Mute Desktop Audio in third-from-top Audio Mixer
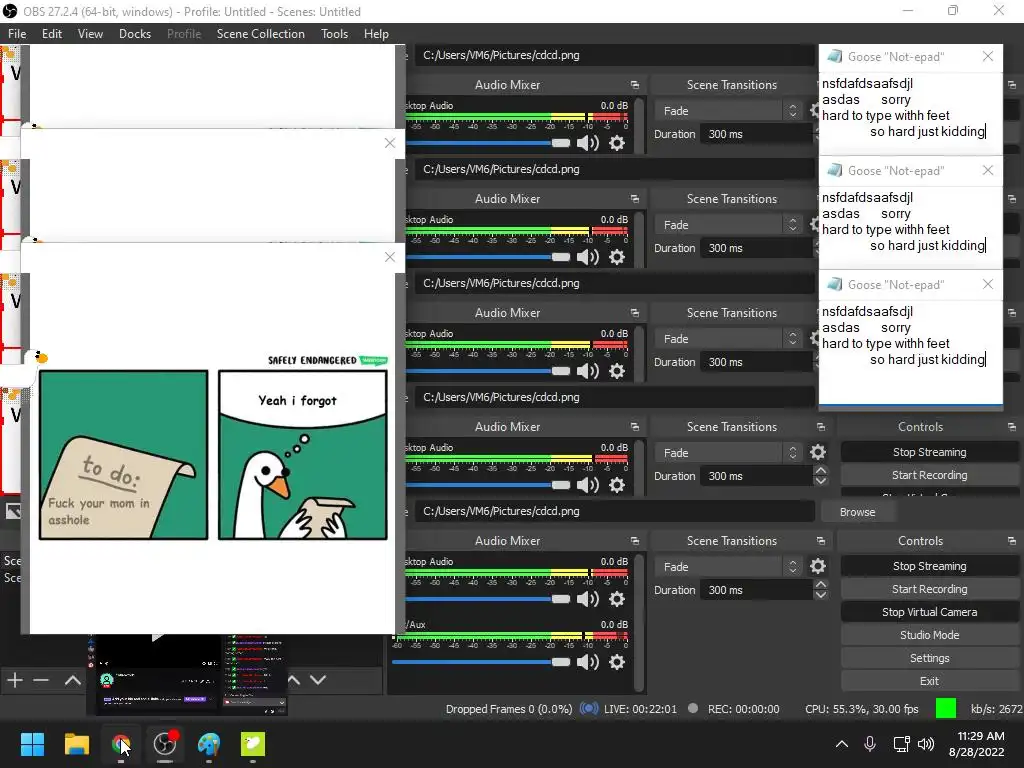The height and width of the screenshot is (768, 1024). pos(588,371)
